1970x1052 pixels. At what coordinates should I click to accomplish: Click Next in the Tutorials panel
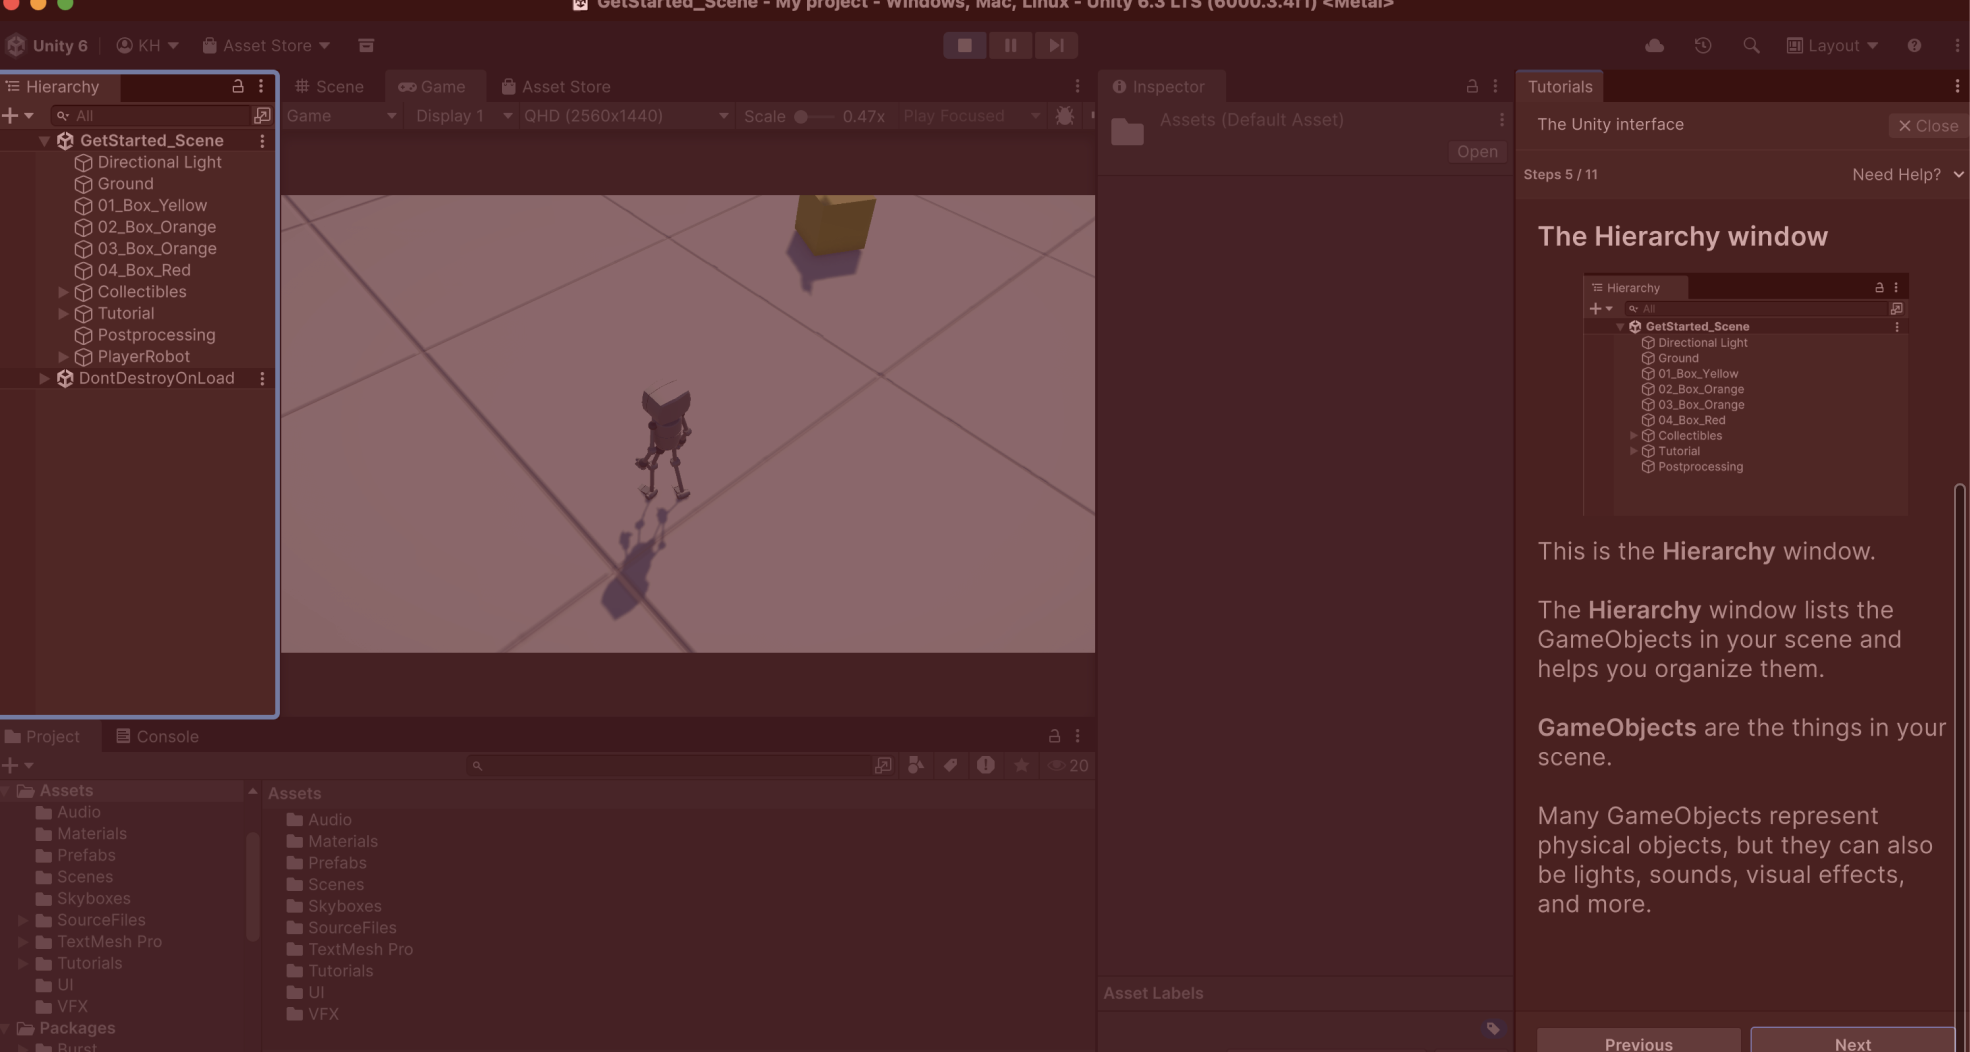pos(1853,1043)
